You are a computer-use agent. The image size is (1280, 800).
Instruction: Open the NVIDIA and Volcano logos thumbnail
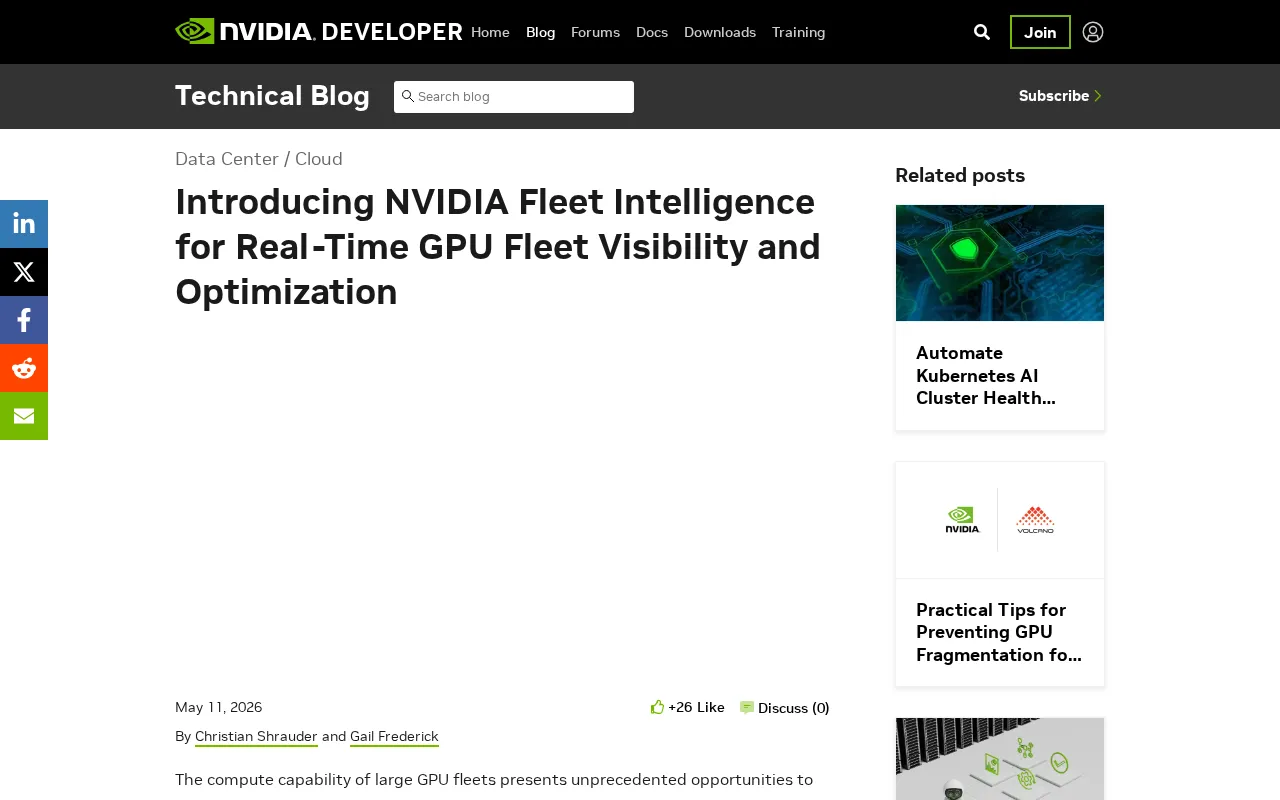(1000, 520)
